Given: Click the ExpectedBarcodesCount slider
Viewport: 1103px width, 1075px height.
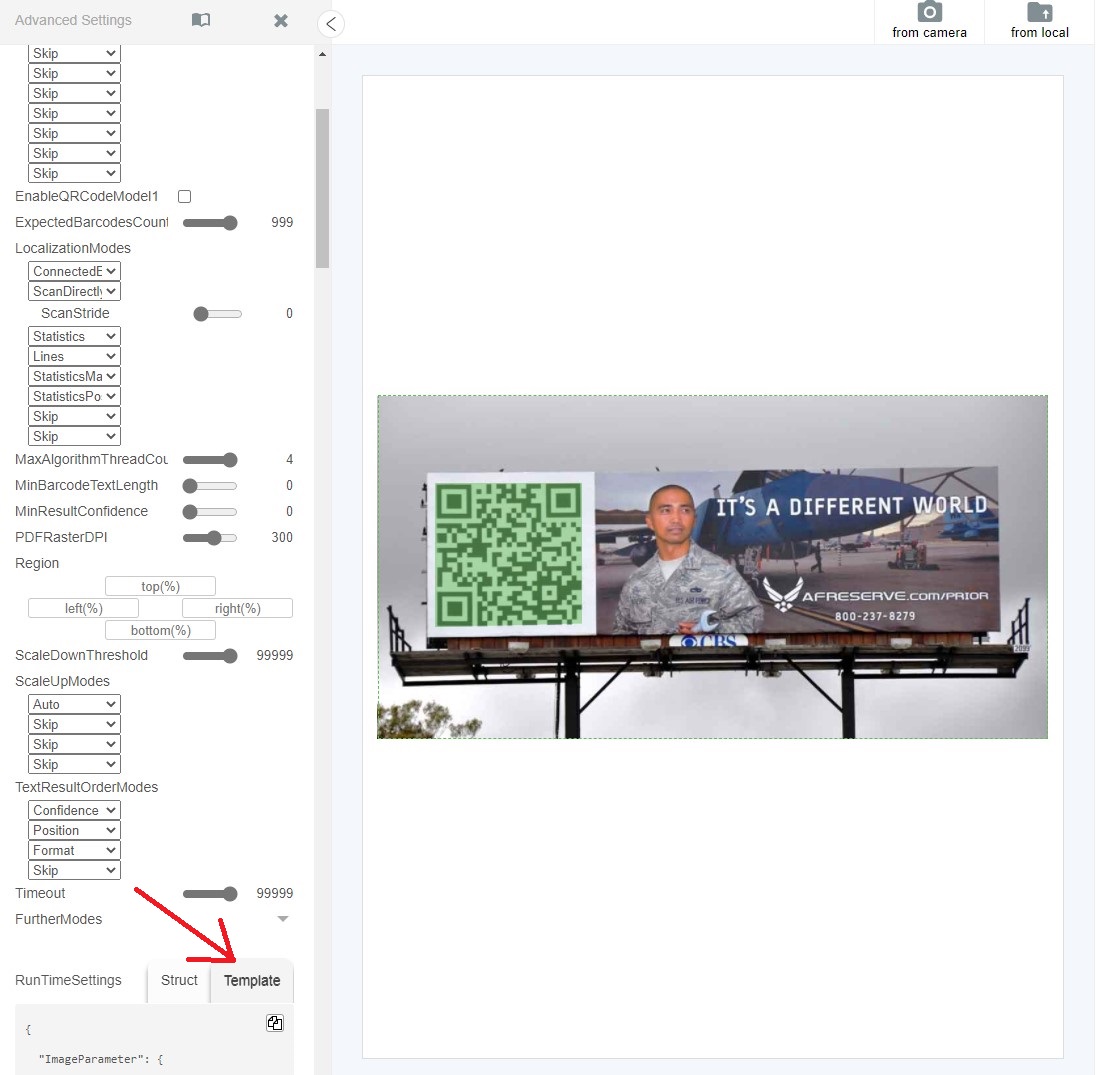Looking at the screenshot, I should 210,223.
